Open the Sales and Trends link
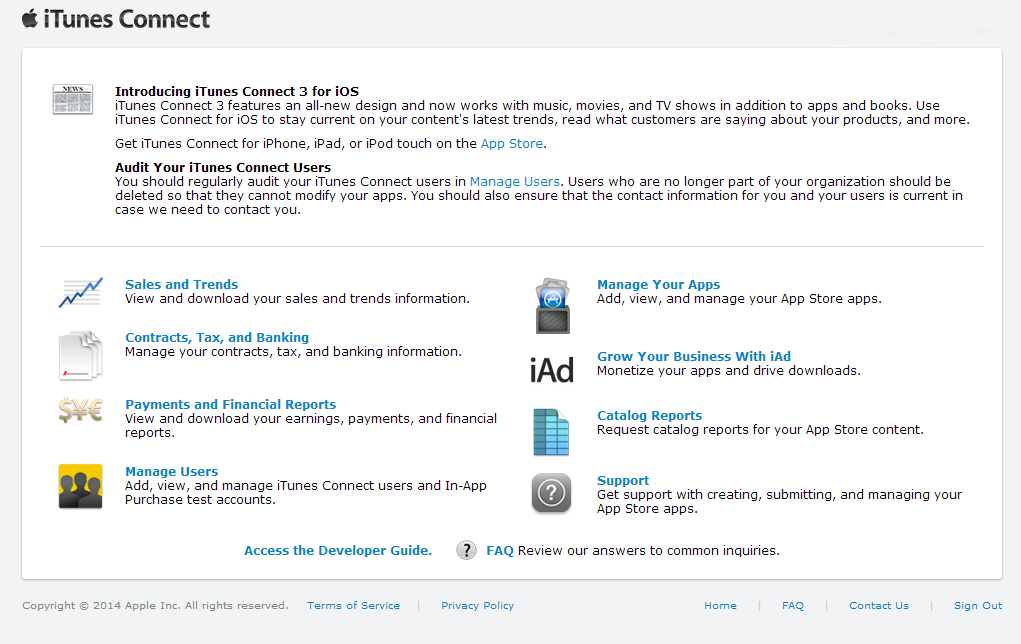The height and width of the screenshot is (644, 1021). click(x=181, y=284)
